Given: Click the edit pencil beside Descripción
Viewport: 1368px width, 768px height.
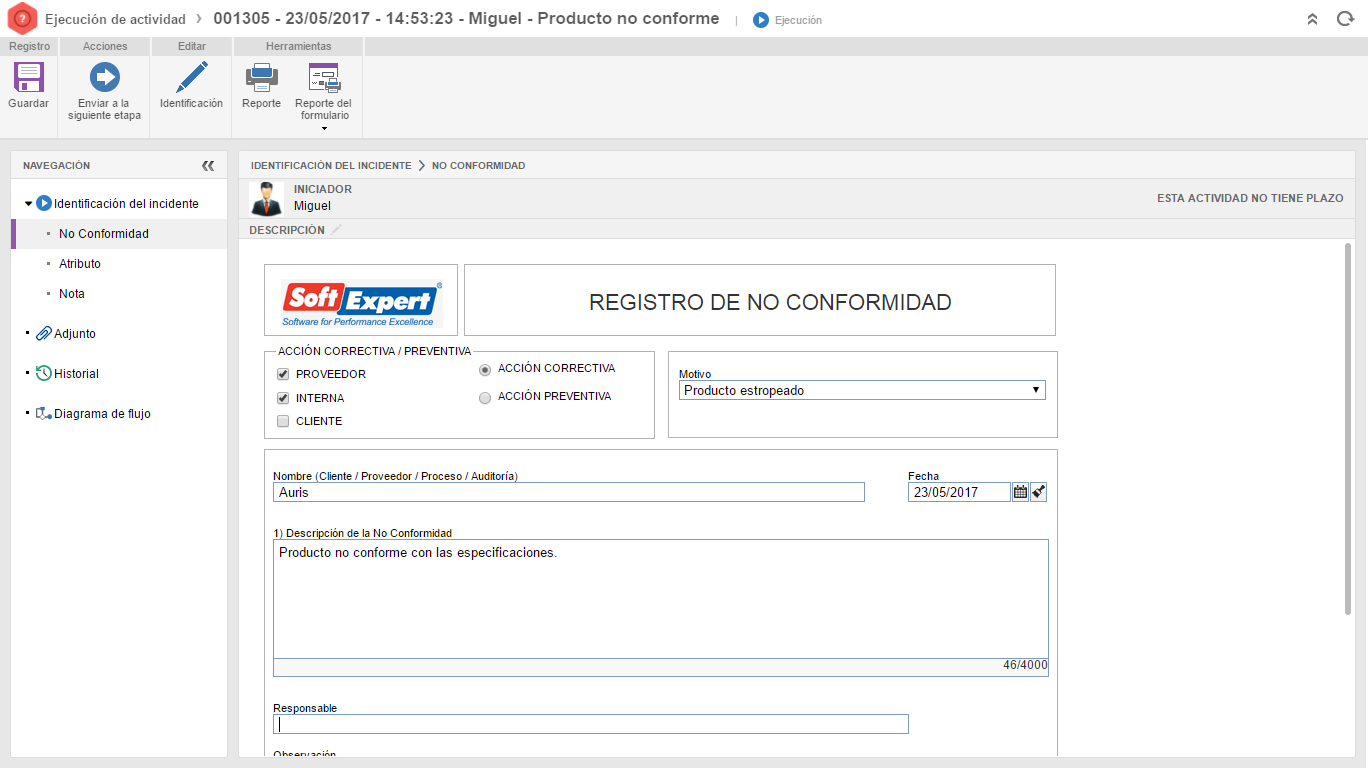Looking at the screenshot, I should [337, 230].
